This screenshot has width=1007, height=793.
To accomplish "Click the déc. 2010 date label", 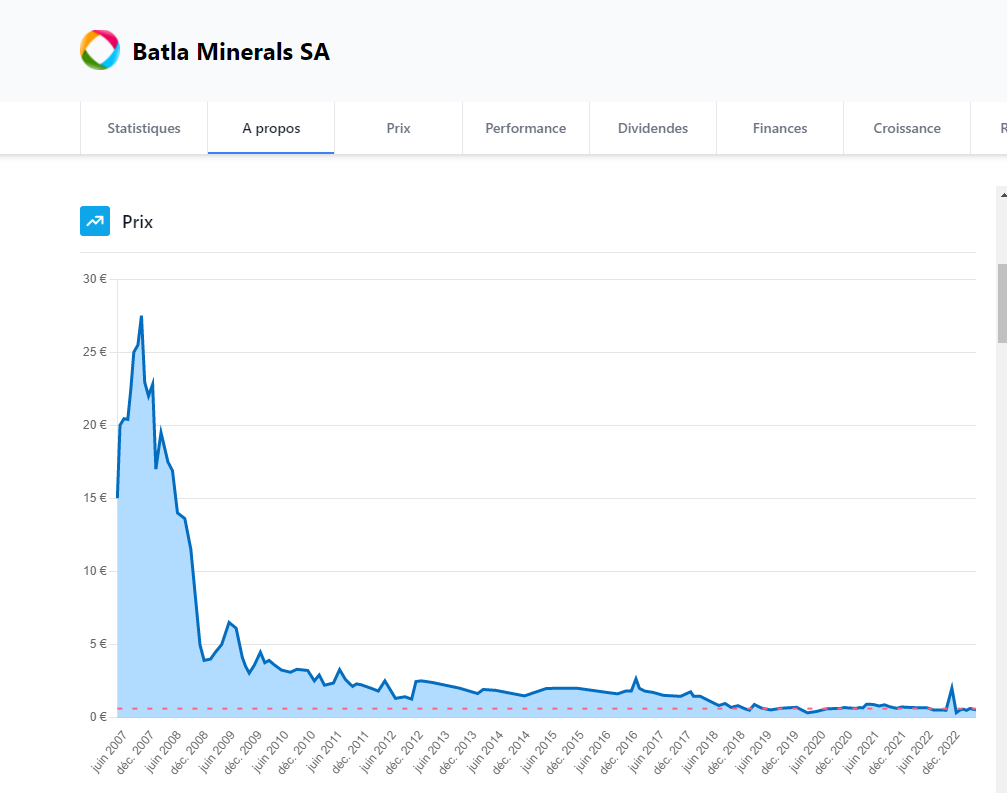I will coord(297,751).
